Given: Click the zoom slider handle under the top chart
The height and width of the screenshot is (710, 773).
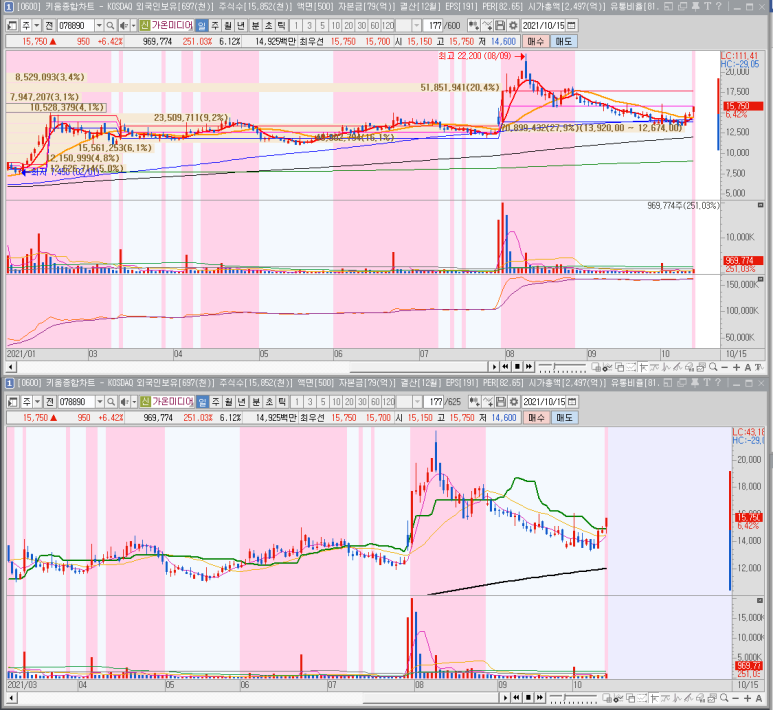Looking at the screenshot, I should coord(554,366).
